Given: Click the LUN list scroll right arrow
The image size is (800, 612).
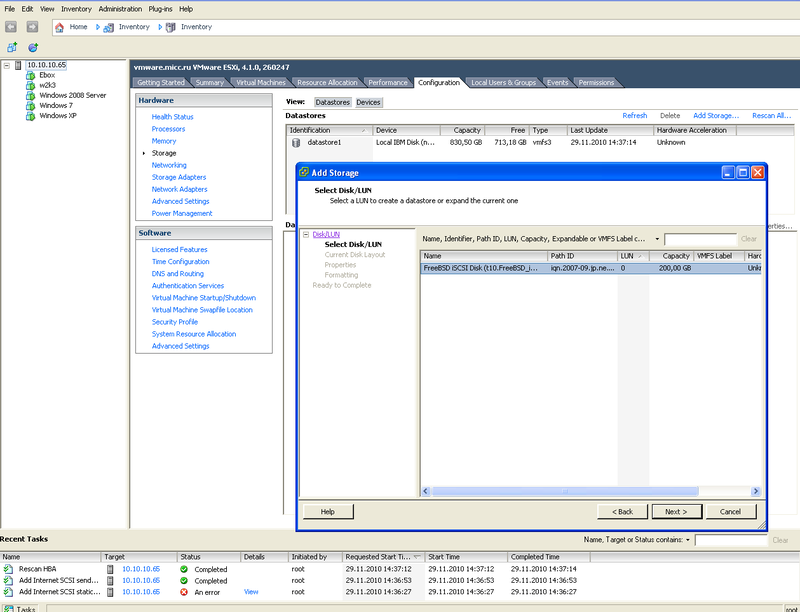Looking at the screenshot, I should 756,491.
